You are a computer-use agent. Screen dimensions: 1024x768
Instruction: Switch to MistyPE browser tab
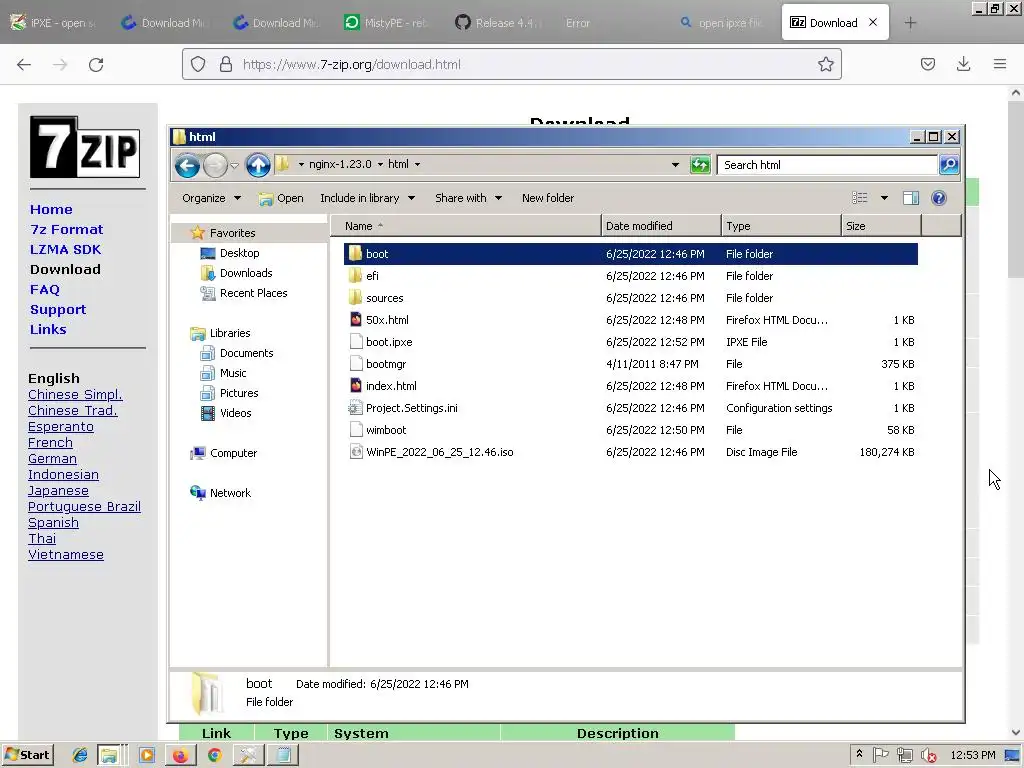coord(387,23)
